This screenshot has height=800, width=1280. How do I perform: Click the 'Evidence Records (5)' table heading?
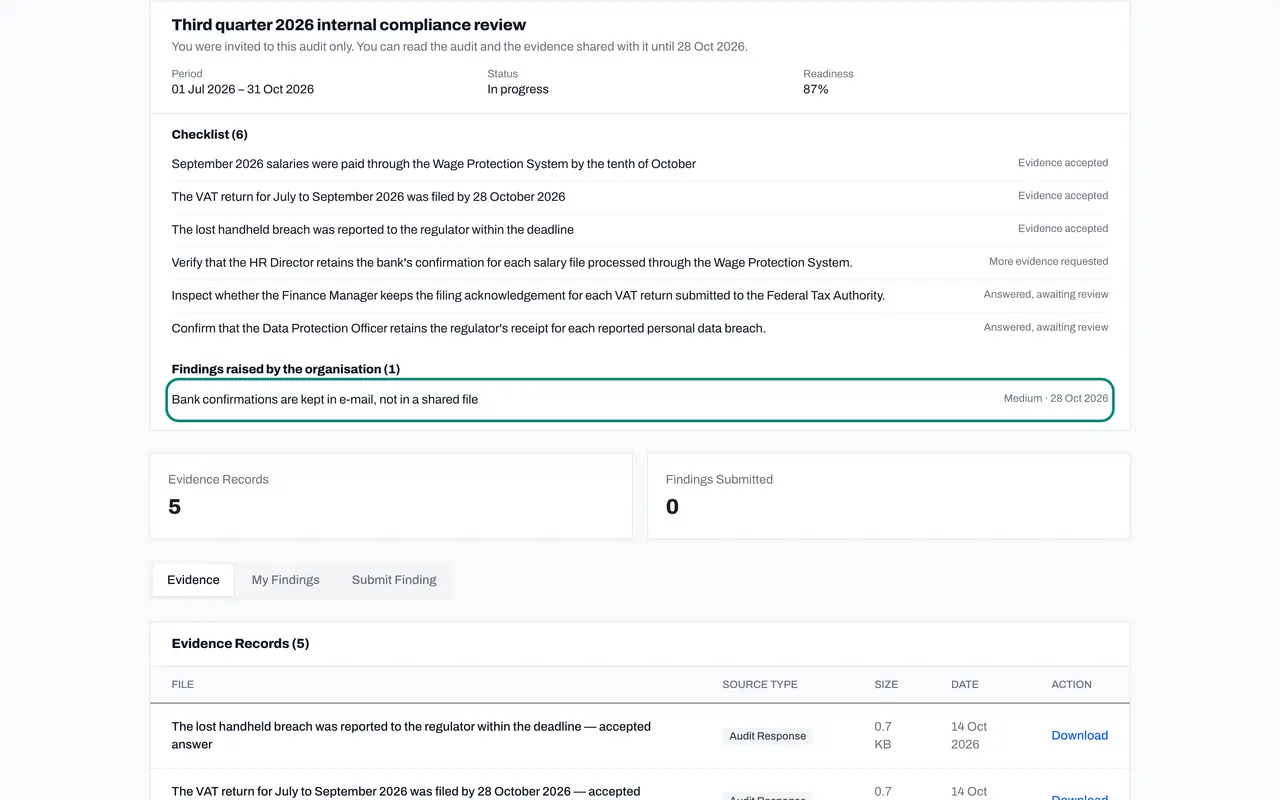(x=240, y=644)
